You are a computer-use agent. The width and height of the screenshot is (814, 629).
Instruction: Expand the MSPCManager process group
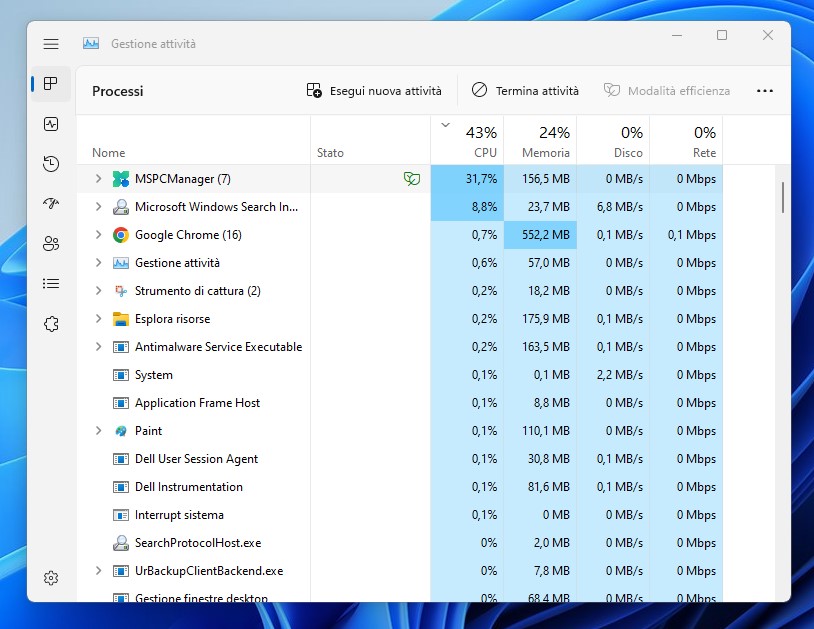pyautogui.click(x=98, y=179)
